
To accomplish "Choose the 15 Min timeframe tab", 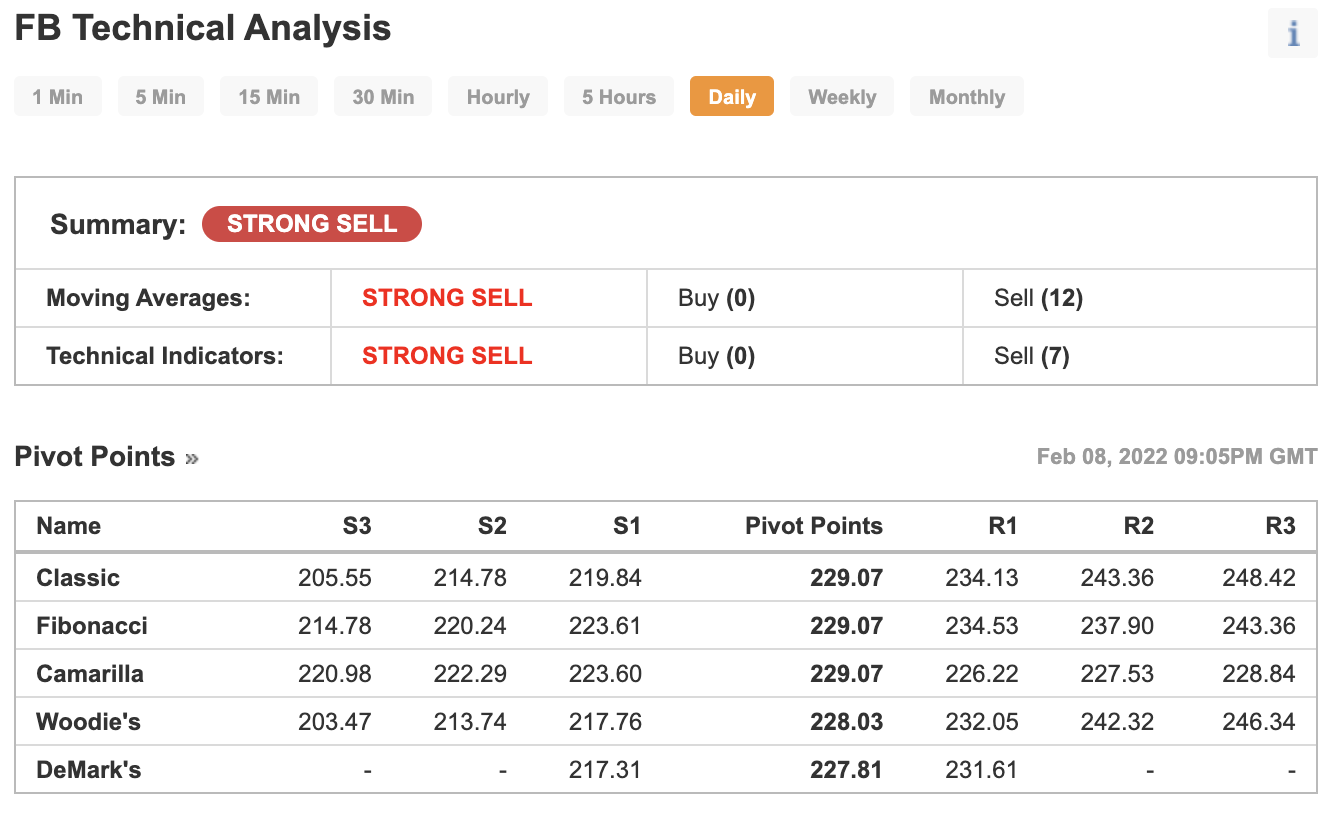I will pyautogui.click(x=269, y=97).
